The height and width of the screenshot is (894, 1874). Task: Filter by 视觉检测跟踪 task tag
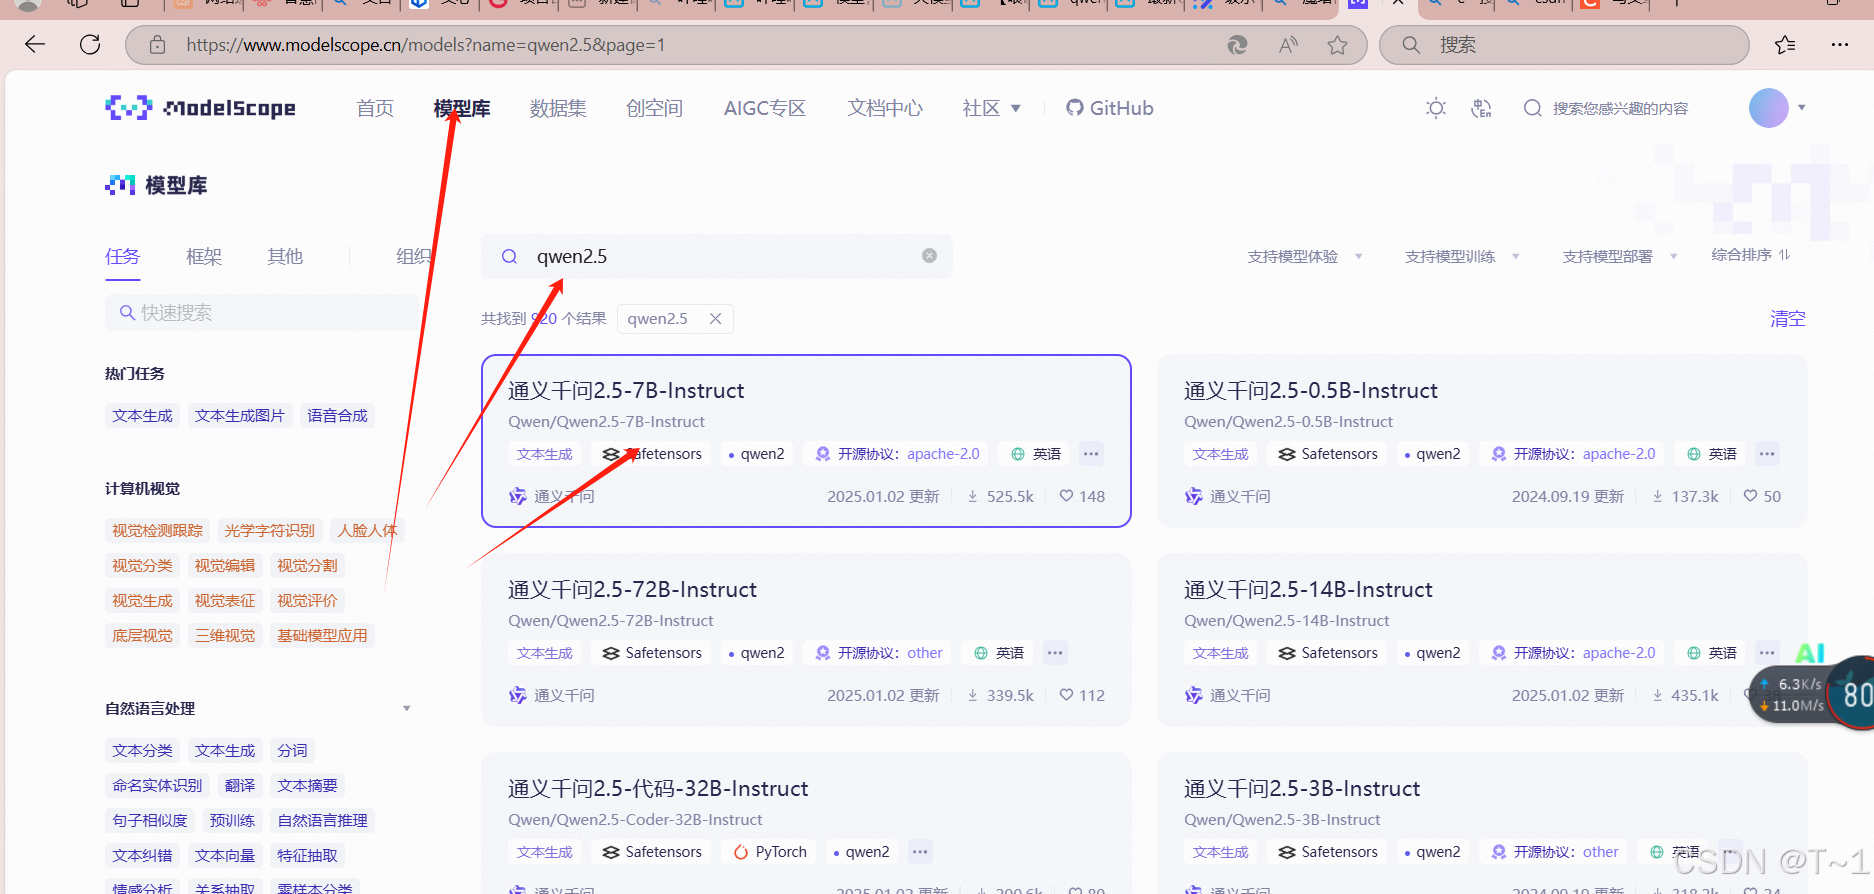point(157,531)
